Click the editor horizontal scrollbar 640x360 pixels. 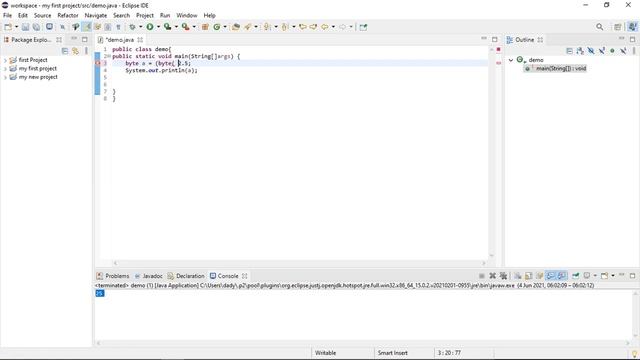[300, 263]
